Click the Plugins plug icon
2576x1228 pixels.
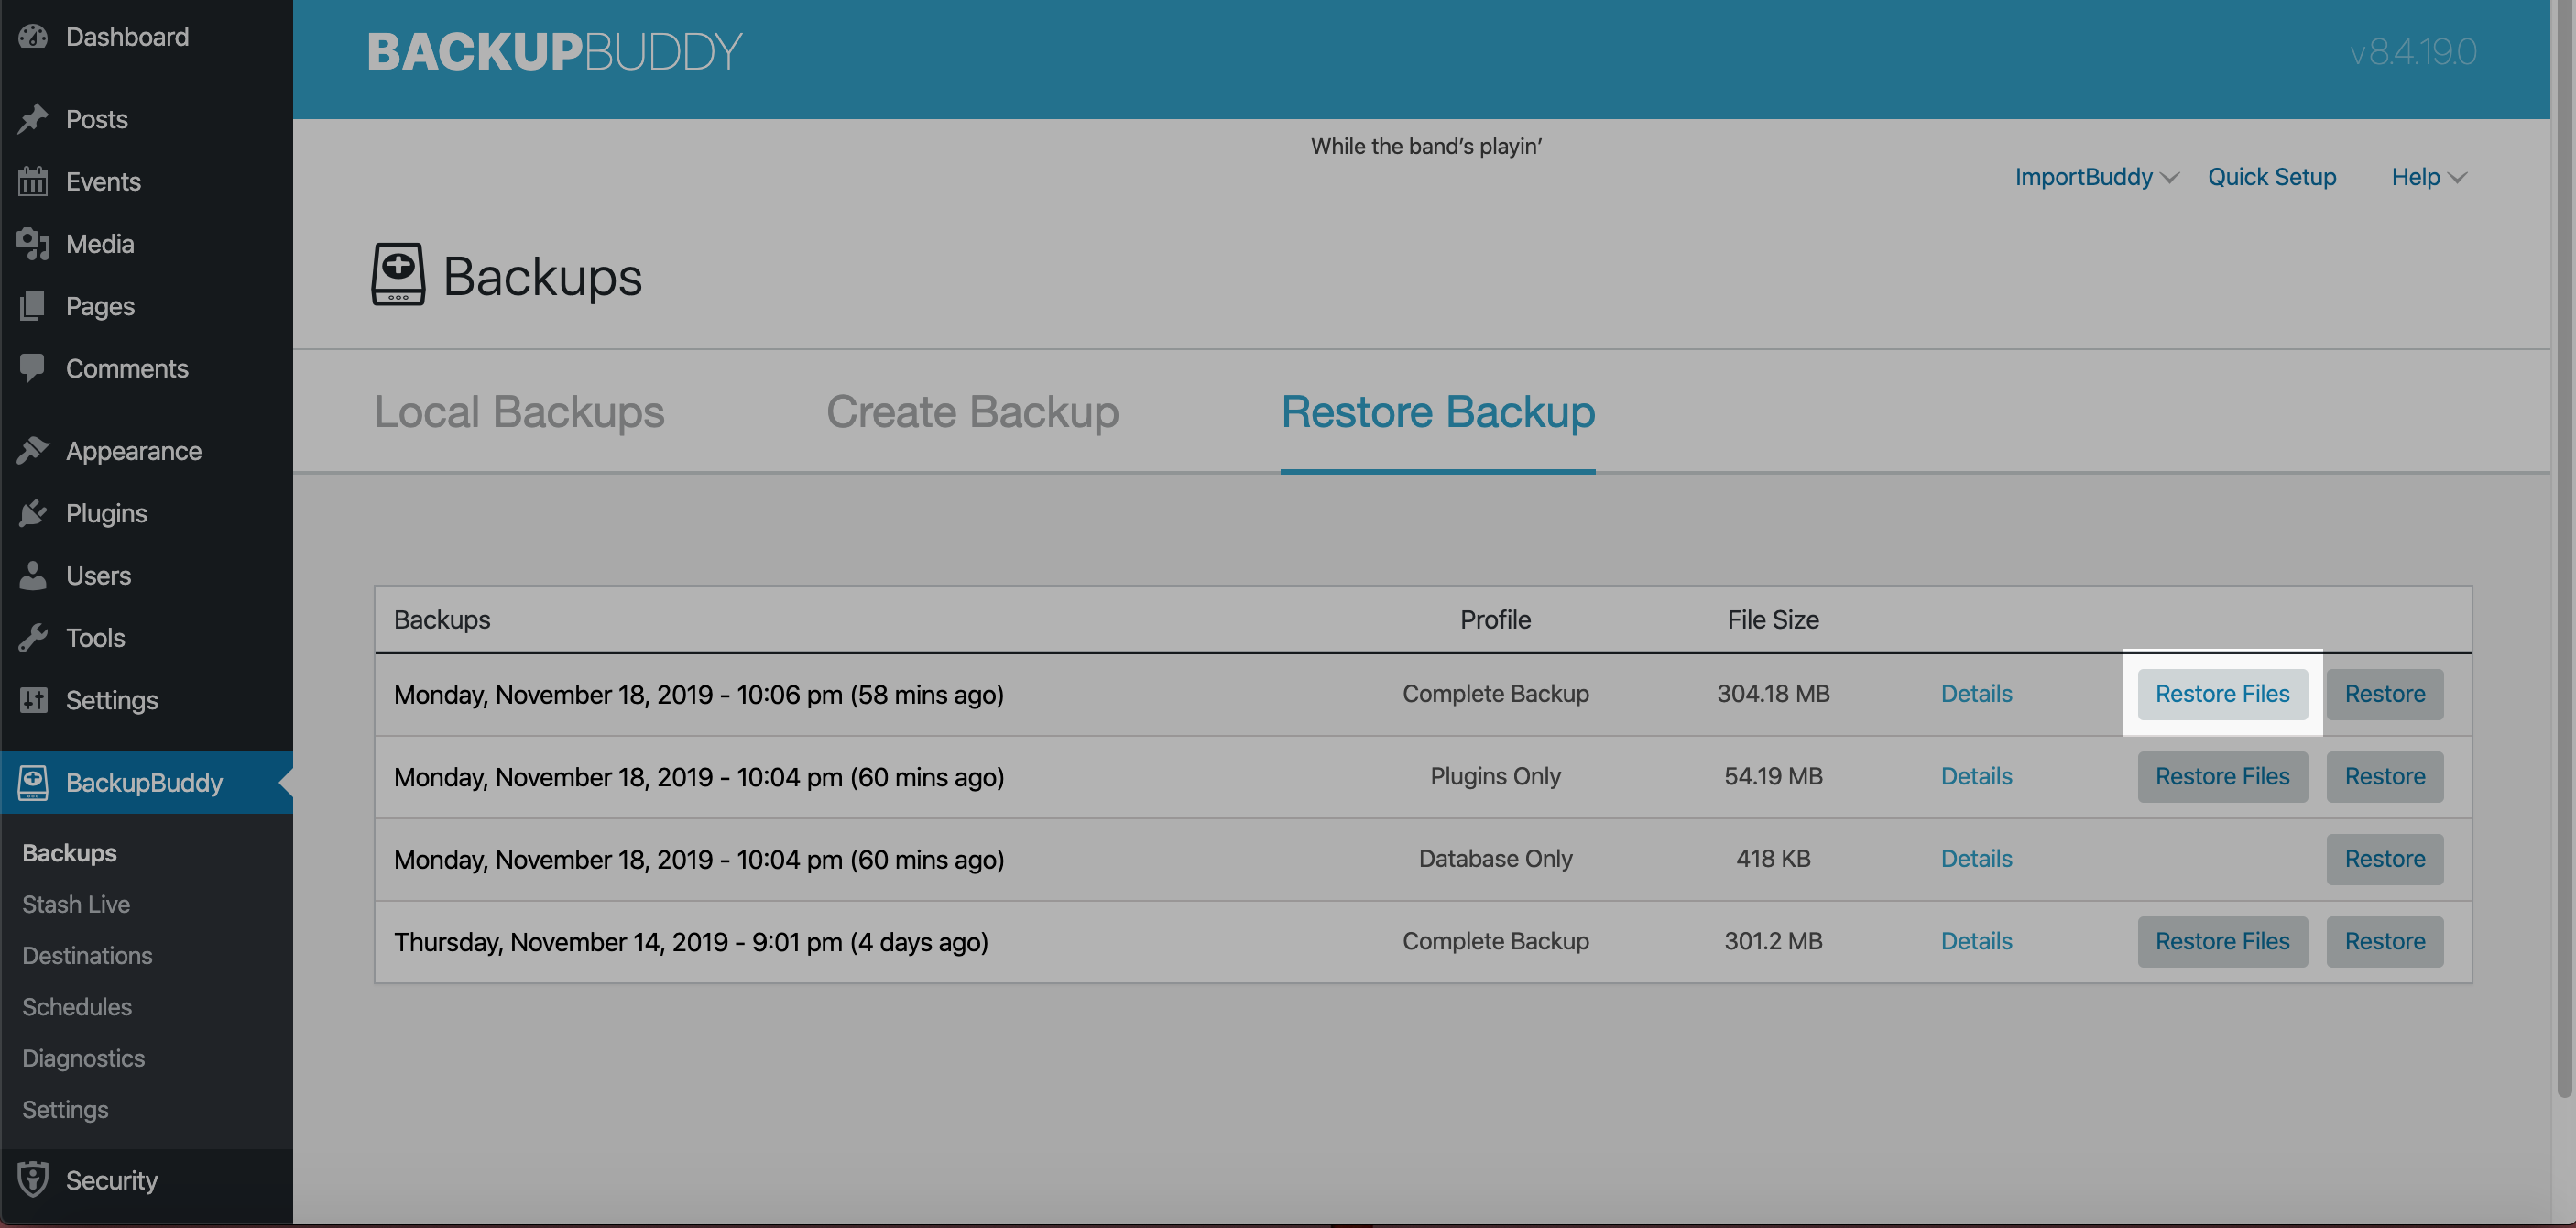33,513
